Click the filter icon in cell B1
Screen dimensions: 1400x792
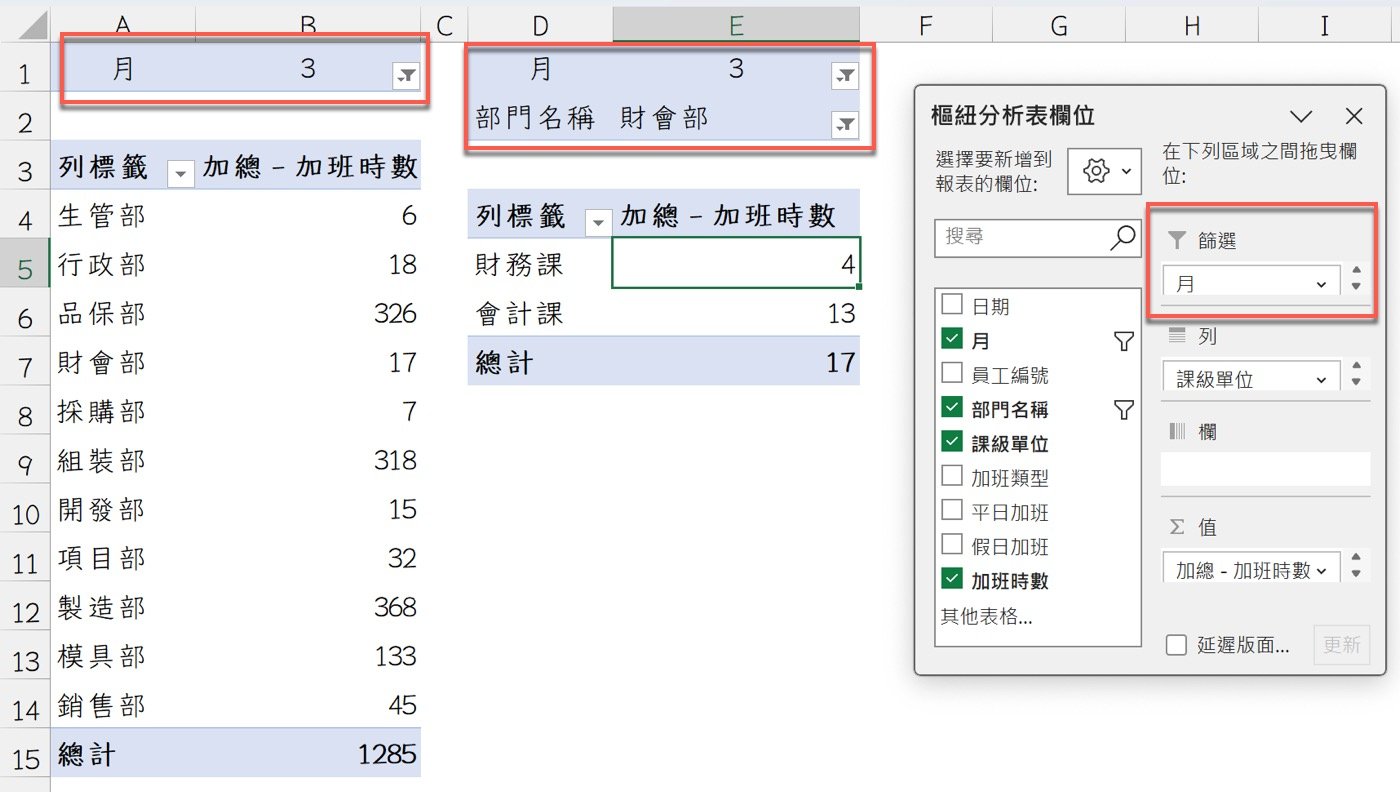(405, 76)
